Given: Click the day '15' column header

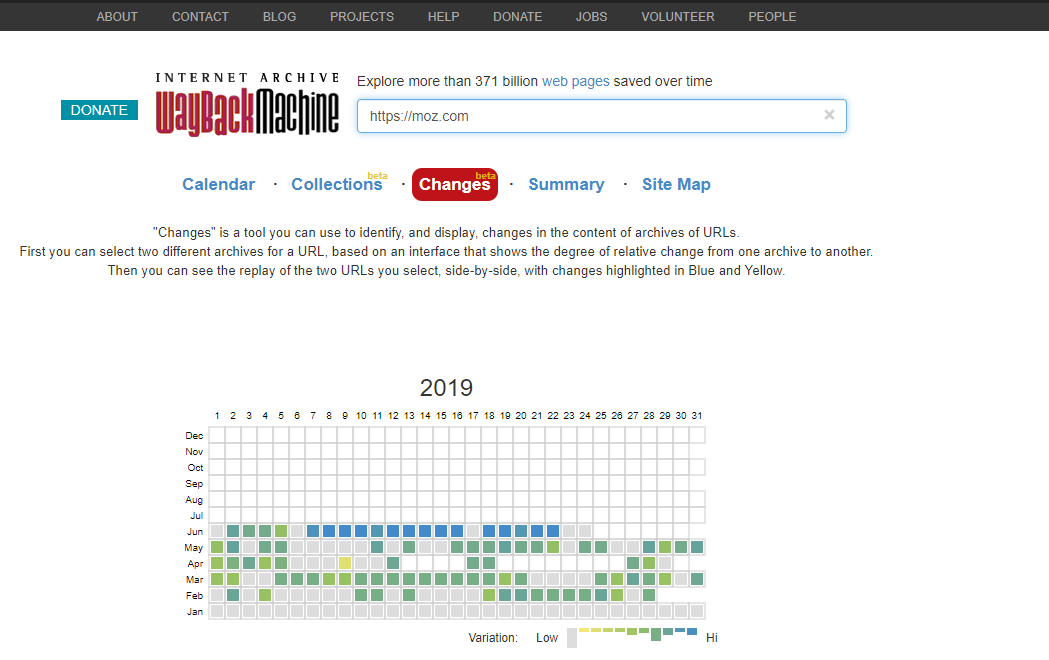Looking at the screenshot, I should pos(442,415).
